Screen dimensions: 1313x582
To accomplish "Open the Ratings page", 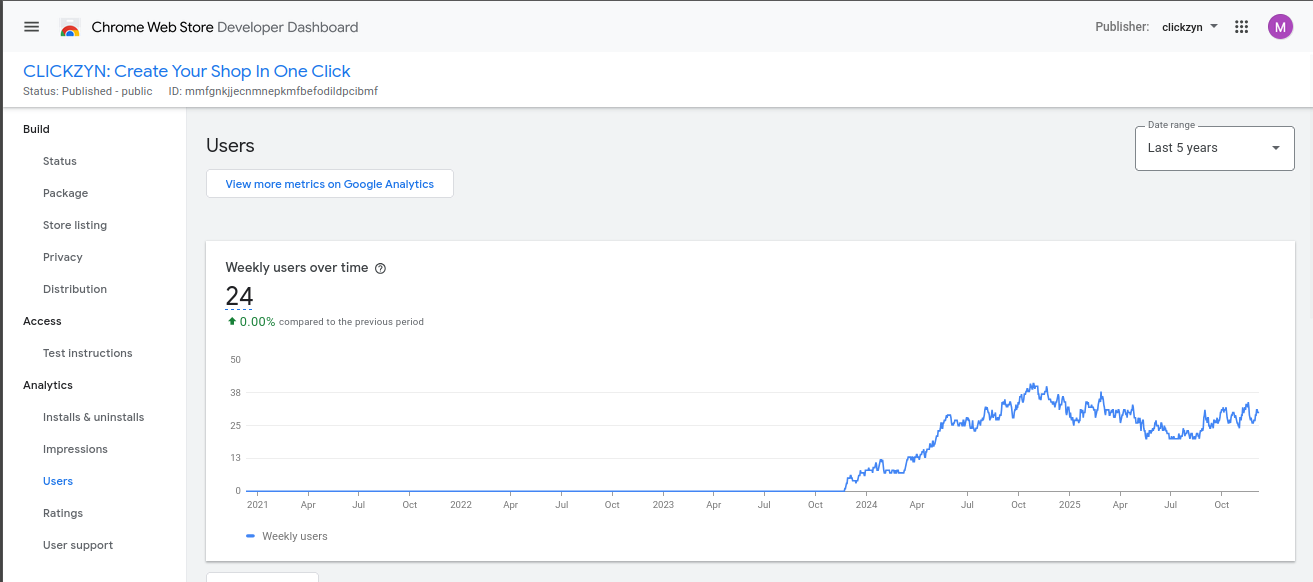I will [x=60, y=513].
